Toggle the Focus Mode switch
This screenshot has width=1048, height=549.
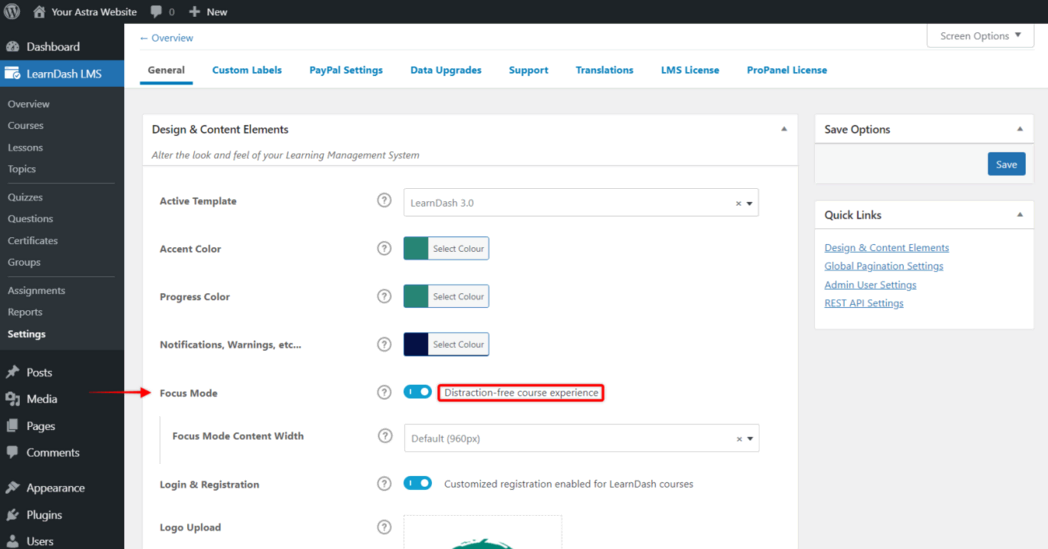417,393
